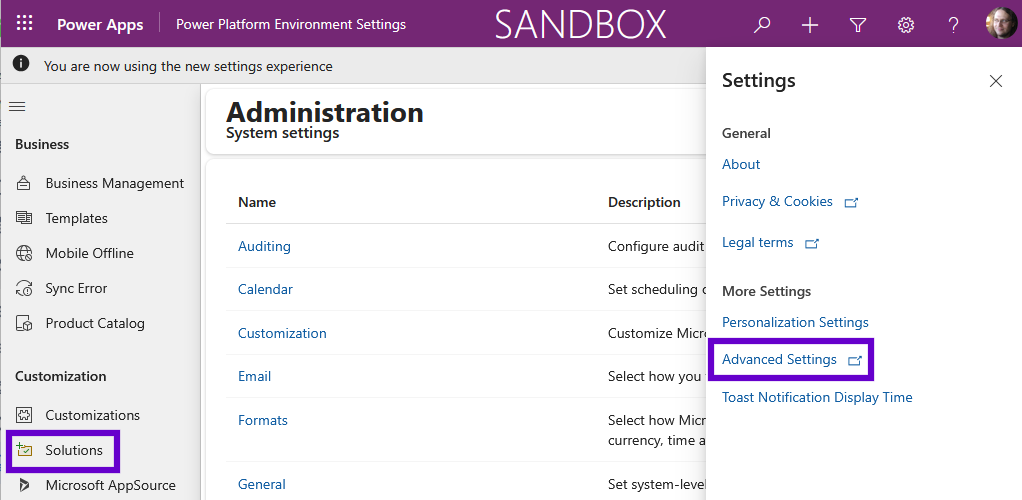The height and width of the screenshot is (500, 1022).
Task: Click the Business Management icon
Action: coord(23,183)
